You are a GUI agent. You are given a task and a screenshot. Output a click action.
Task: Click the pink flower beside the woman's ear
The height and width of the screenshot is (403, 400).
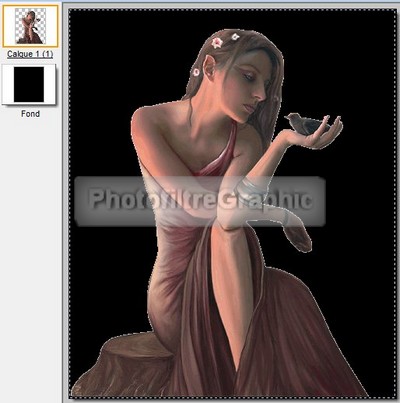tap(196, 72)
